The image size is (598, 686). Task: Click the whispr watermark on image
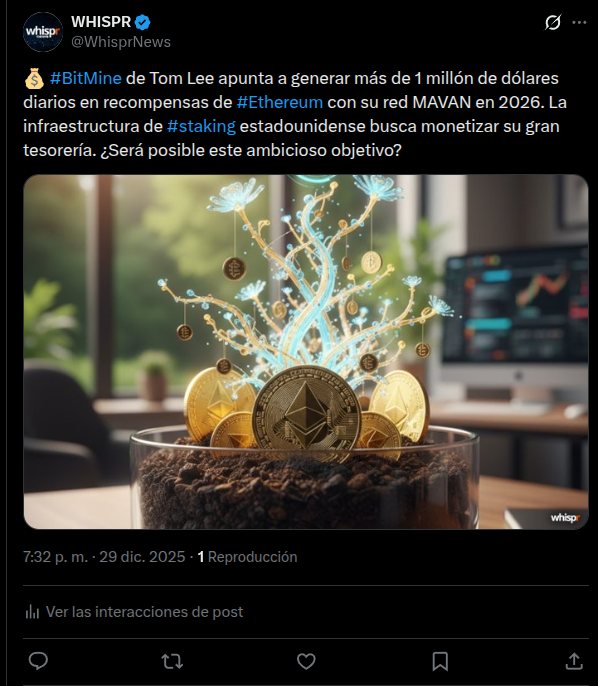click(565, 518)
